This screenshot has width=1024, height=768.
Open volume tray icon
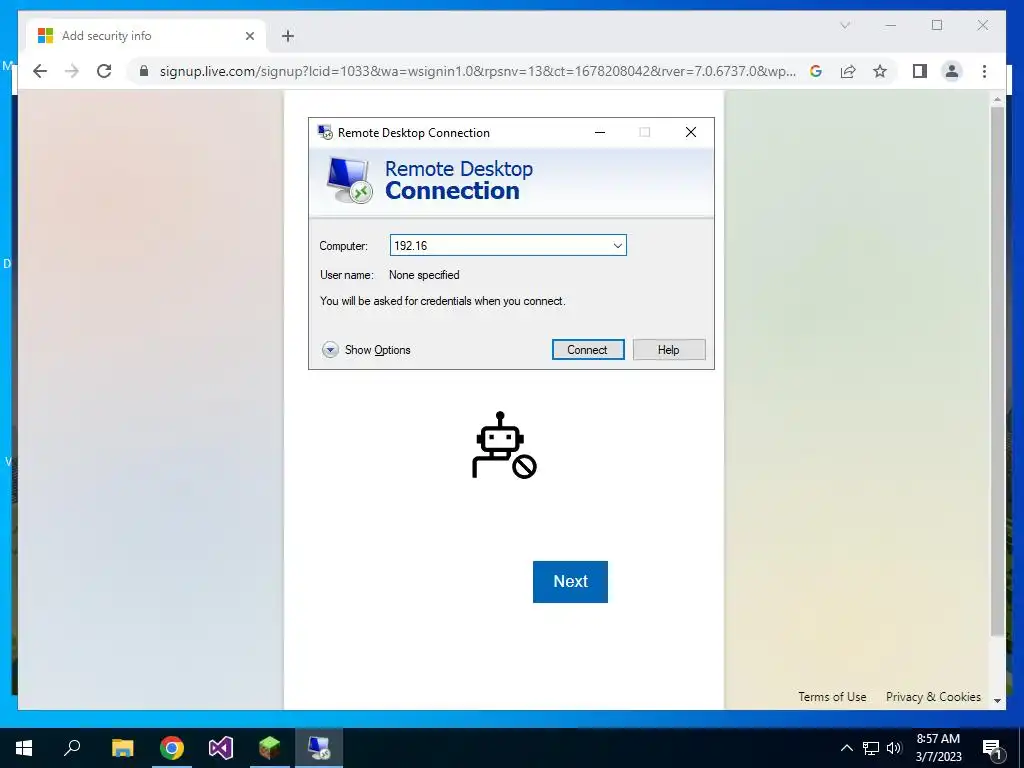894,748
